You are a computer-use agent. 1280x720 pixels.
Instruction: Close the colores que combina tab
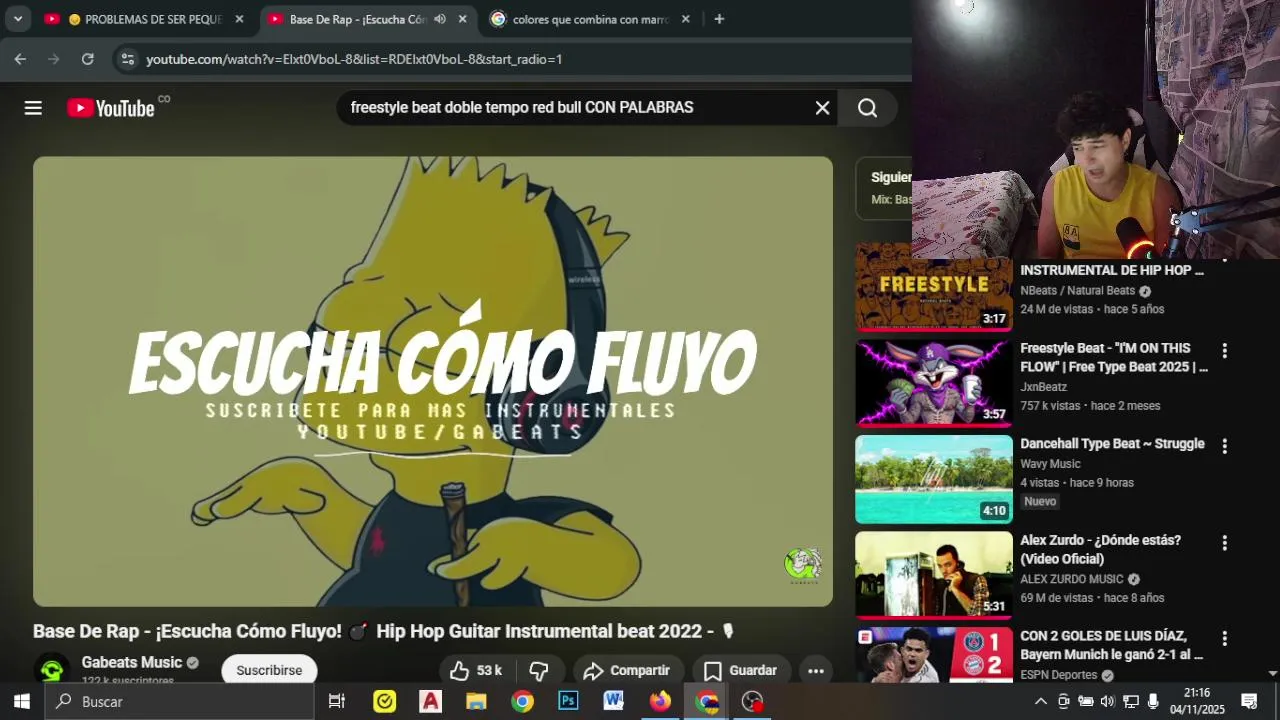click(x=685, y=19)
